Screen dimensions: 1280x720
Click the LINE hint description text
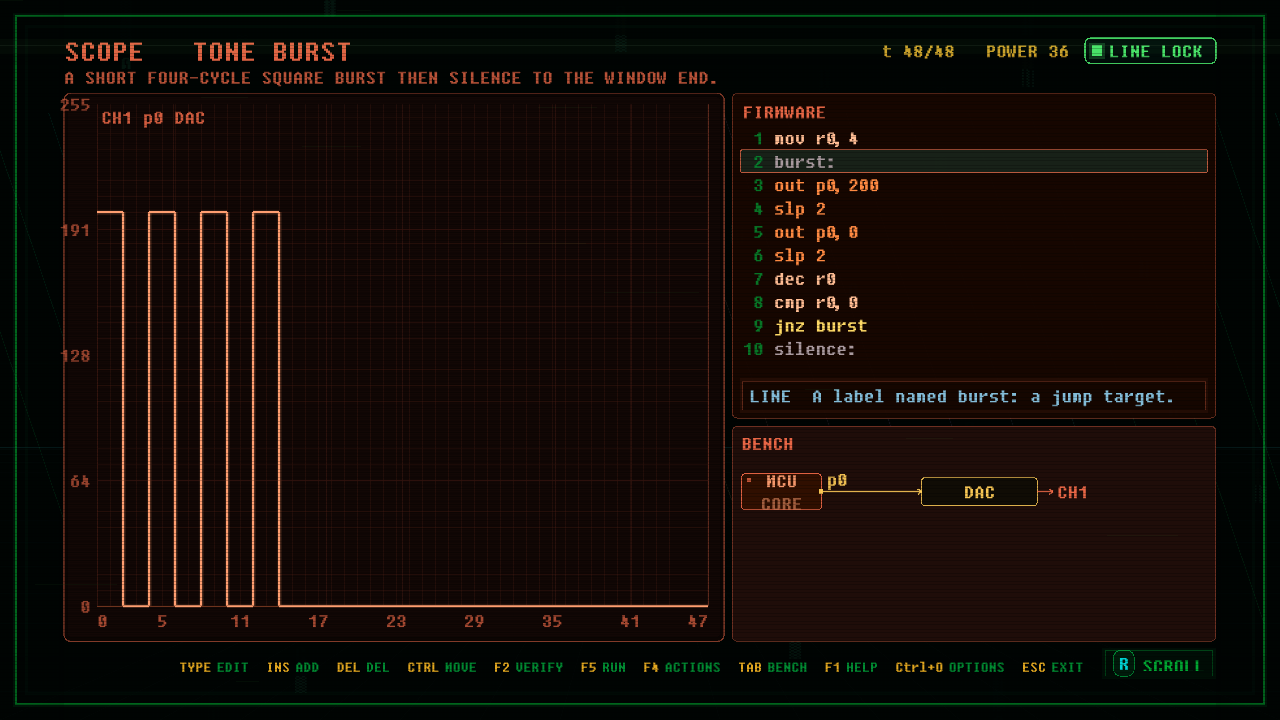(x=974, y=397)
